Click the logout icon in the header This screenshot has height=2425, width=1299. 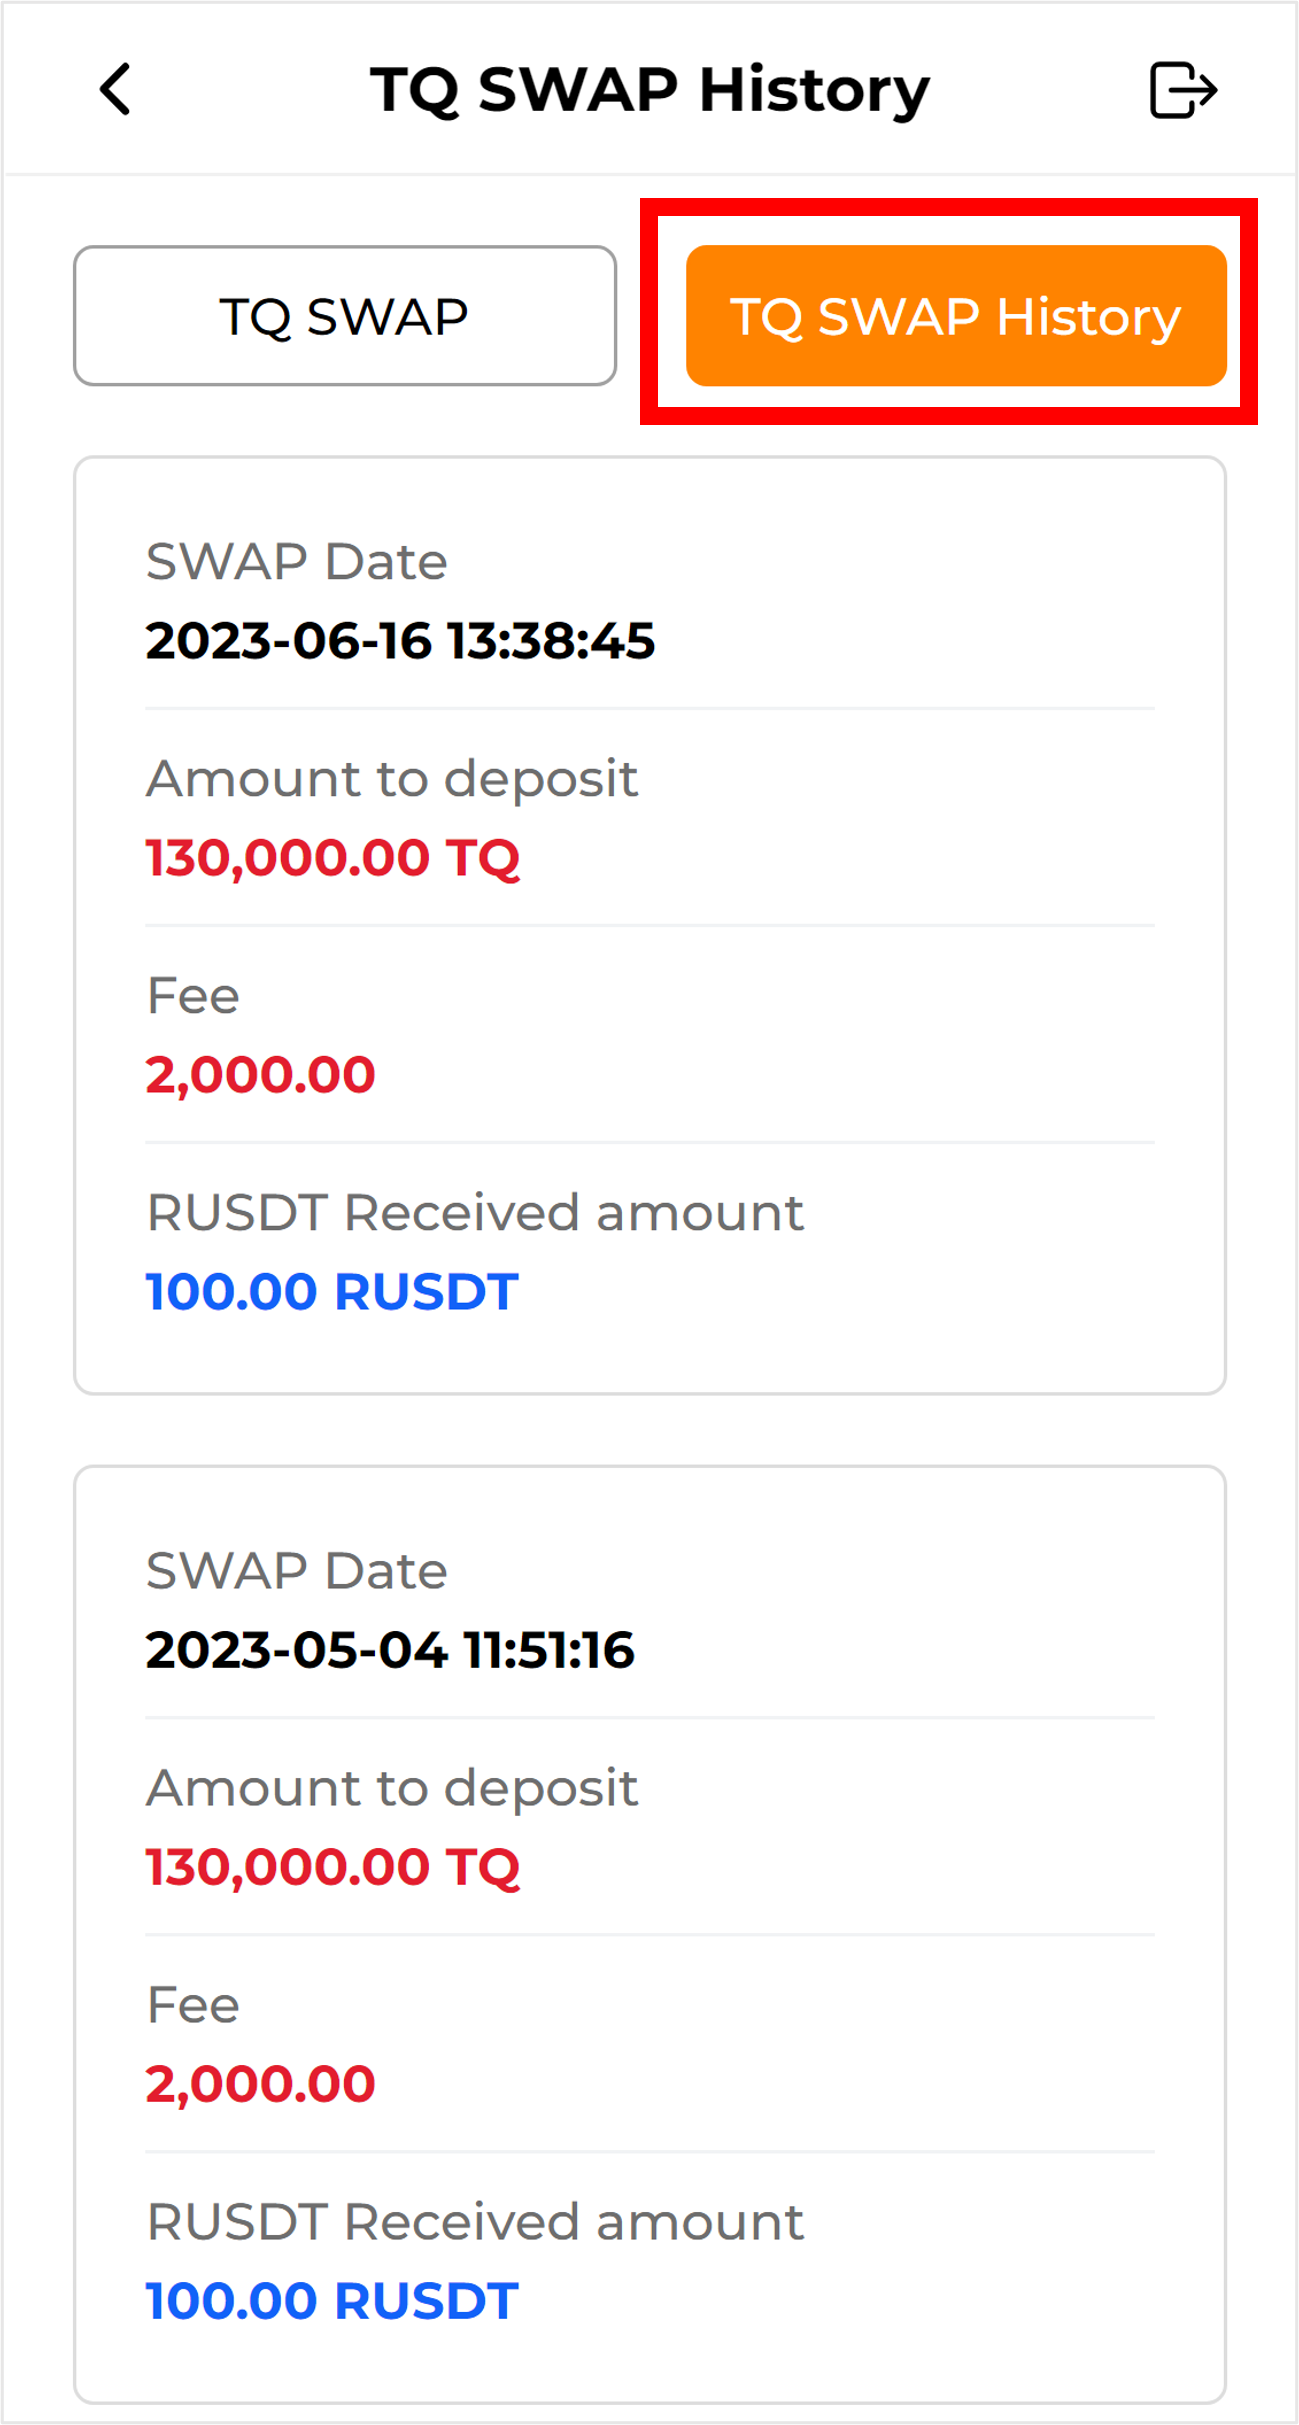(1182, 90)
